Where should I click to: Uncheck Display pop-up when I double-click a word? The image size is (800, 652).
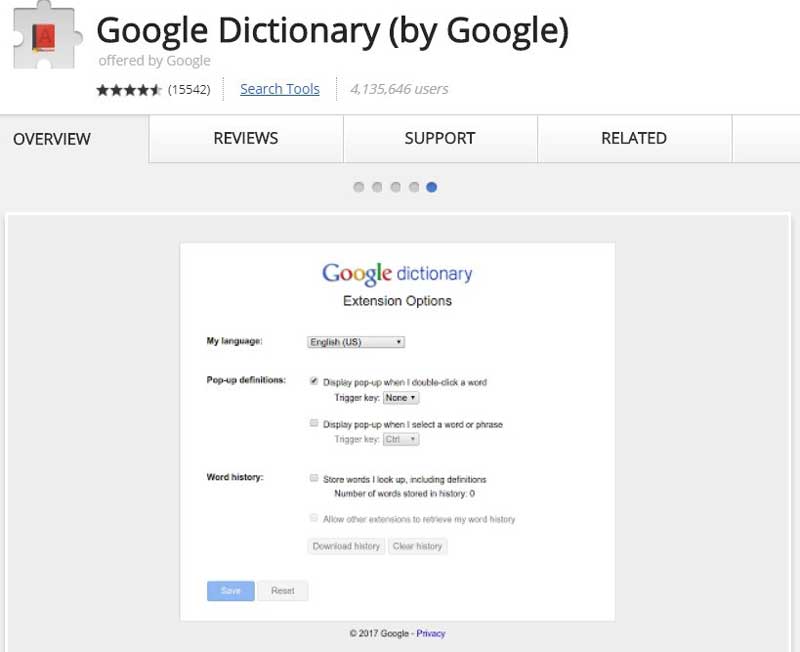coord(314,381)
